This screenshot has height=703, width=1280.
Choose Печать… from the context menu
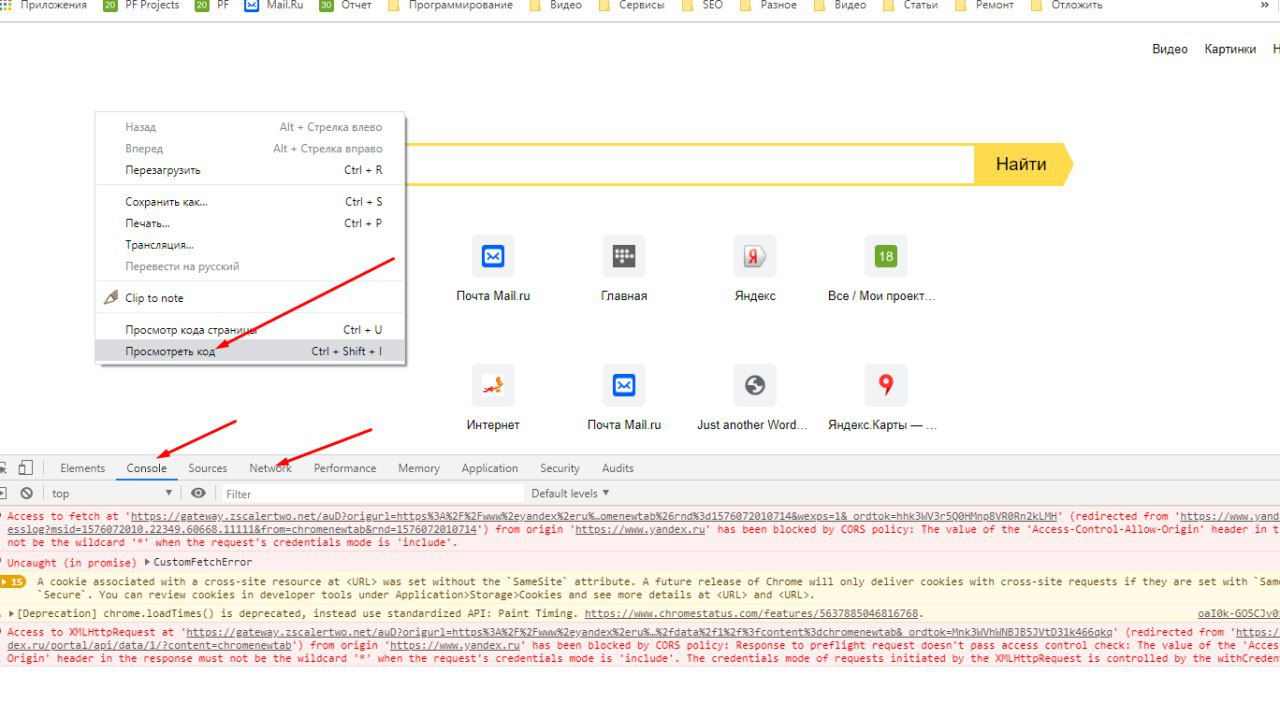(250, 223)
